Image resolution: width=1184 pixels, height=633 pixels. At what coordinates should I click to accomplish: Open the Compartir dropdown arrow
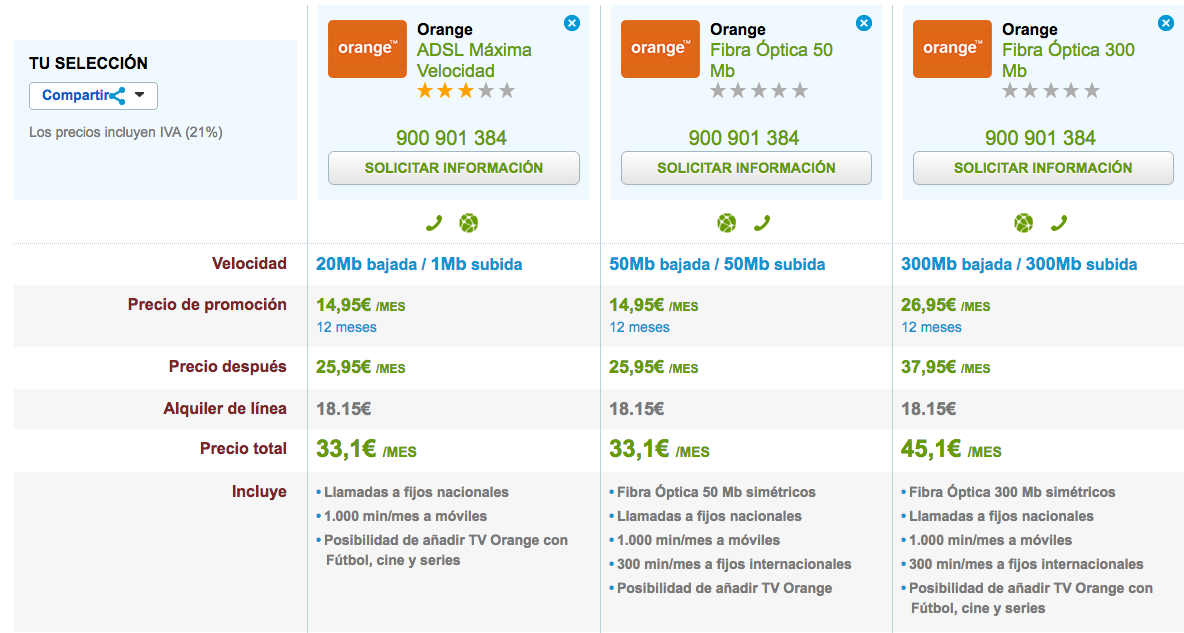pos(140,95)
